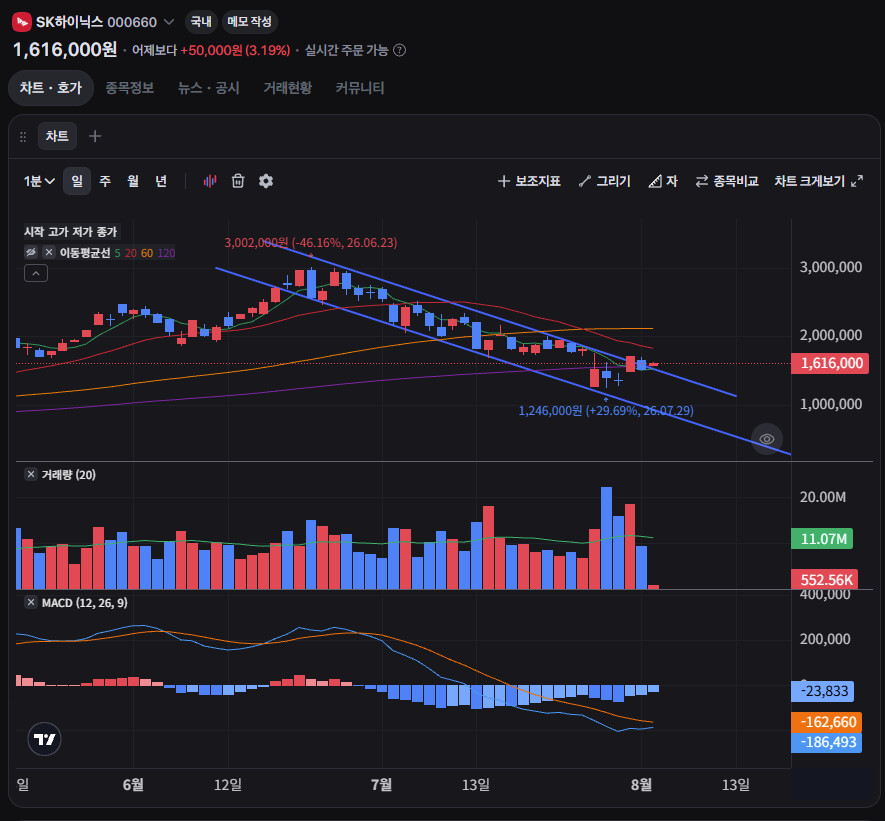Image resolution: width=885 pixels, height=821 pixels.
Task: Toggle moving average visibility eye icon
Action: pyautogui.click(x=31, y=252)
